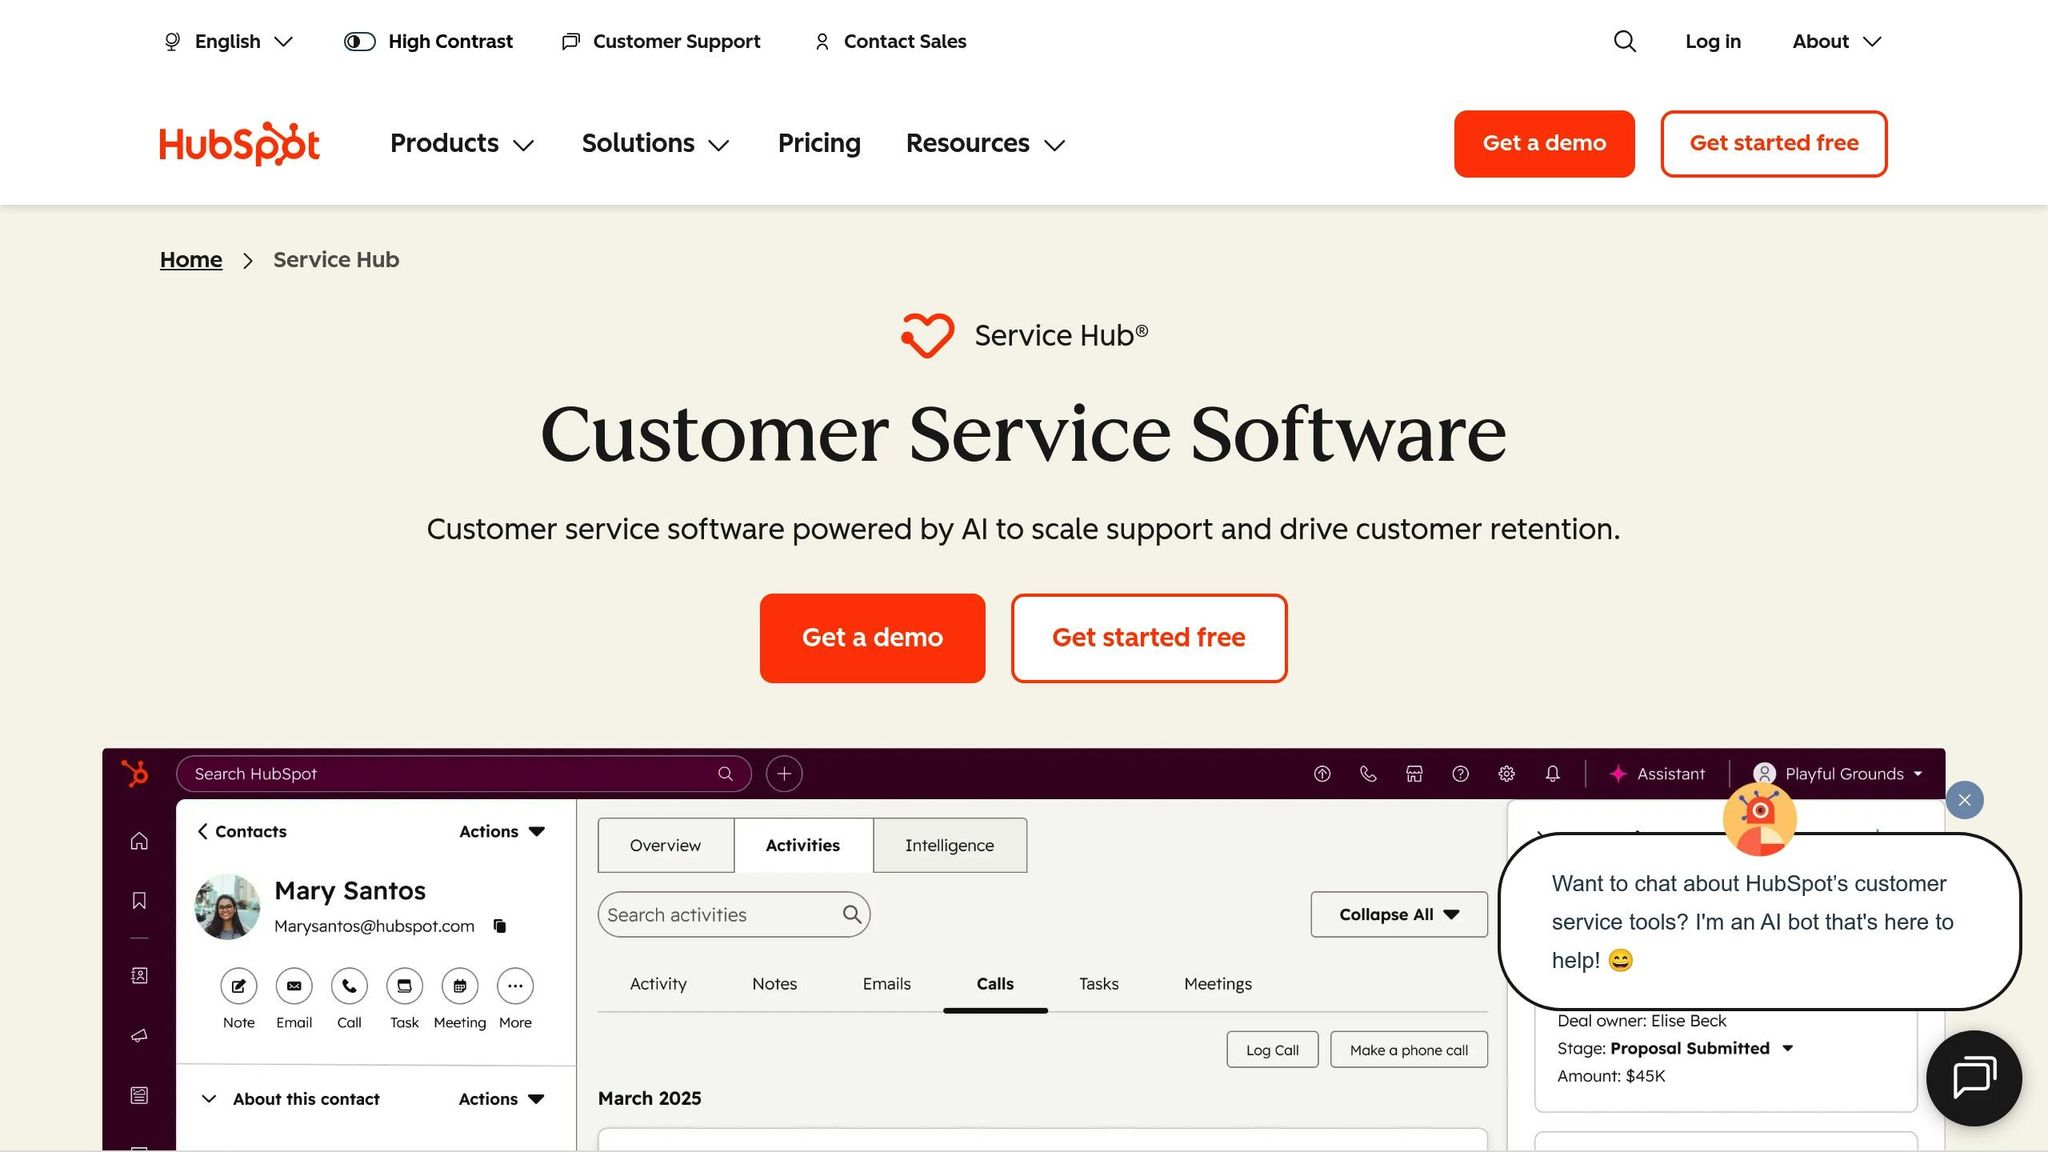Image resolution: width=2048 pixels, height=1152 pixels.
Task: Click the Search activities field
Action: pyautogui.click(x=734, y=914)
